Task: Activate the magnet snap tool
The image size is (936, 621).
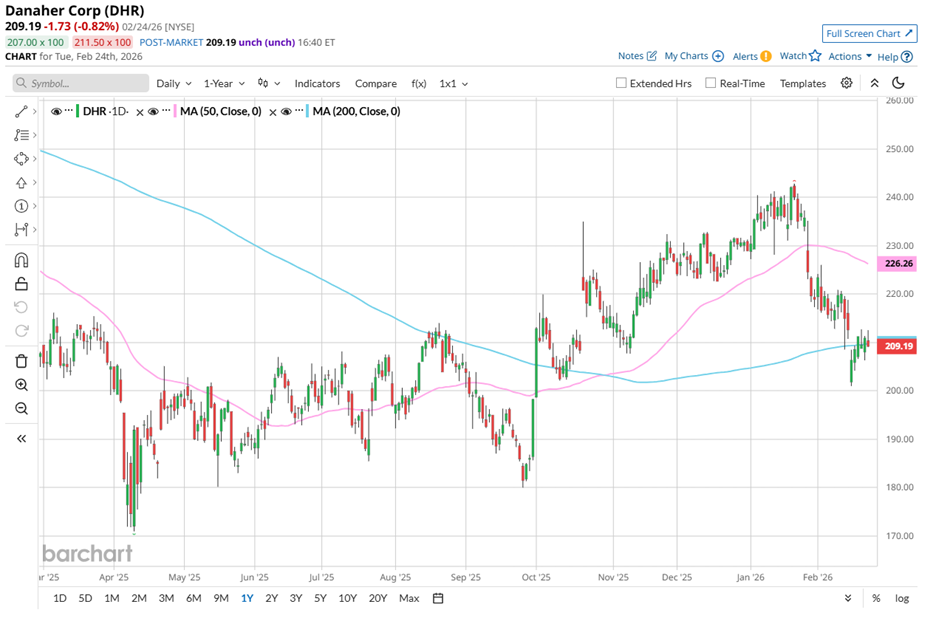Action: coord(21,260)
